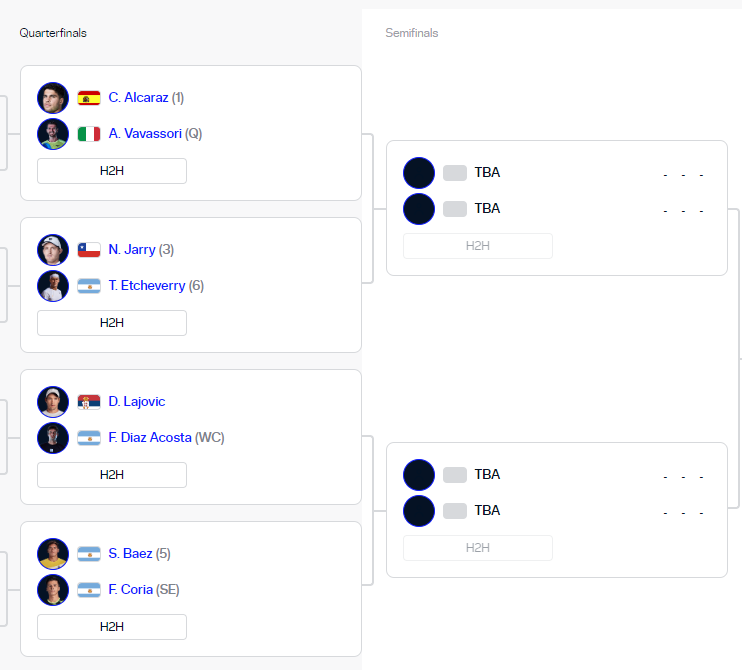The height and width of the screenshot is (670, 742).
Task: Click C. Alcaraz's player photo
Action: [x=53, y=98]
